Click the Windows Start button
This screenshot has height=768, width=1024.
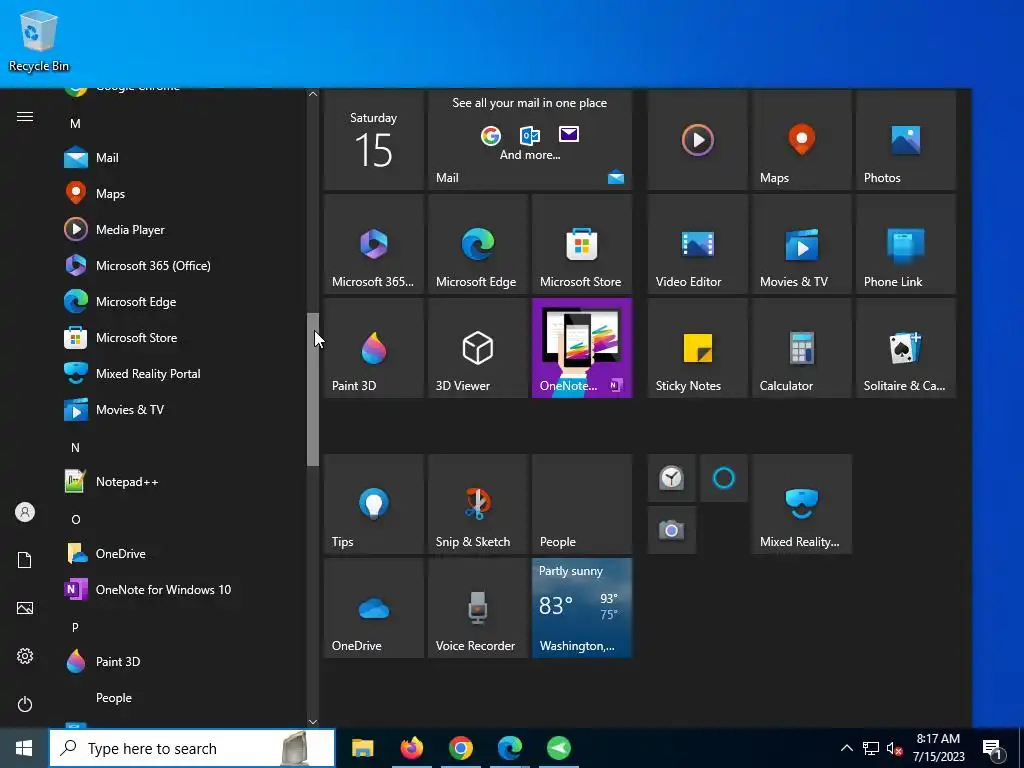[x=24, y=748]
